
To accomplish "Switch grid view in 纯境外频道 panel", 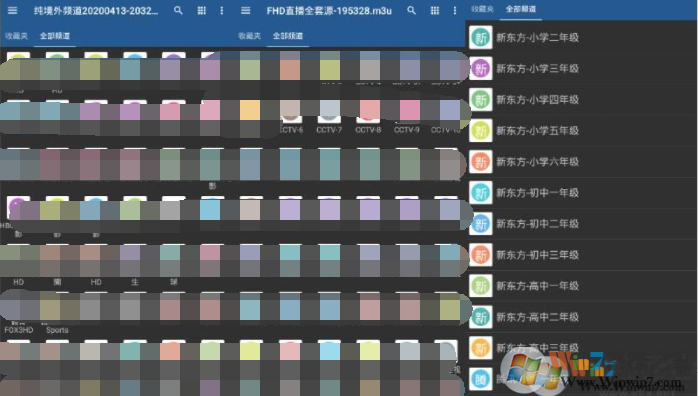I will pyautogui.click(x=202, y=10).
